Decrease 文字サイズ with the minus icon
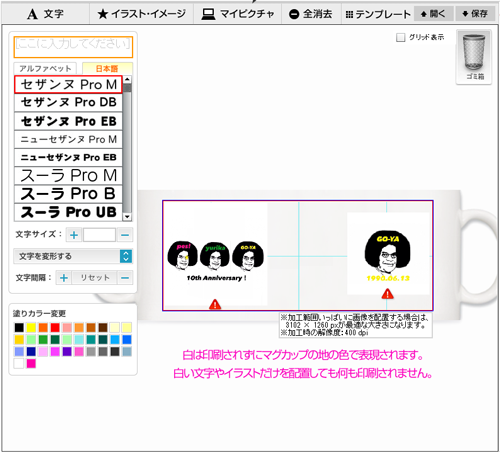Viewport: 500px width, 452px height. point(125,235)
